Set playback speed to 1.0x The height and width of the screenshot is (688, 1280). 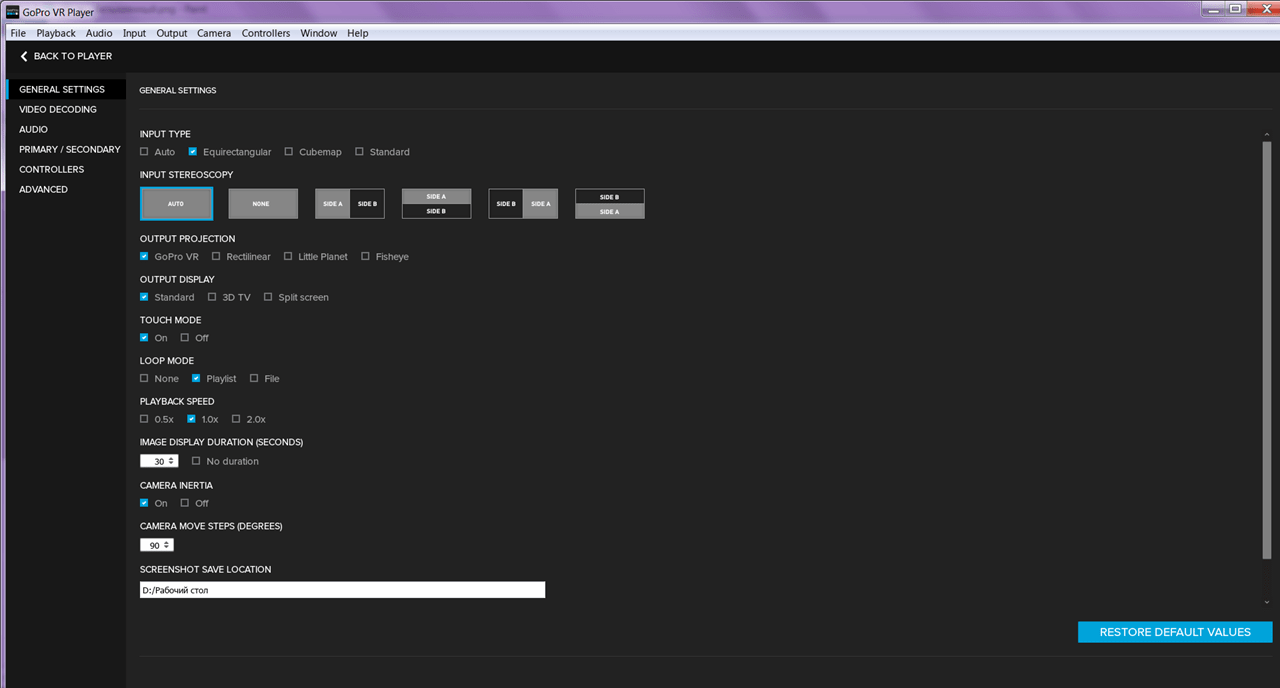pos(191,419)
